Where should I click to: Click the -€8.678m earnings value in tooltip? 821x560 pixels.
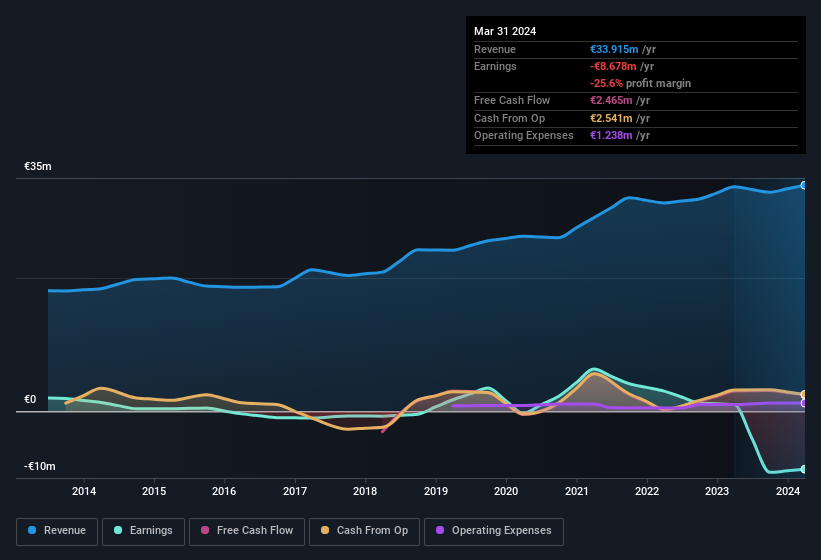click(x=616, y=66)
